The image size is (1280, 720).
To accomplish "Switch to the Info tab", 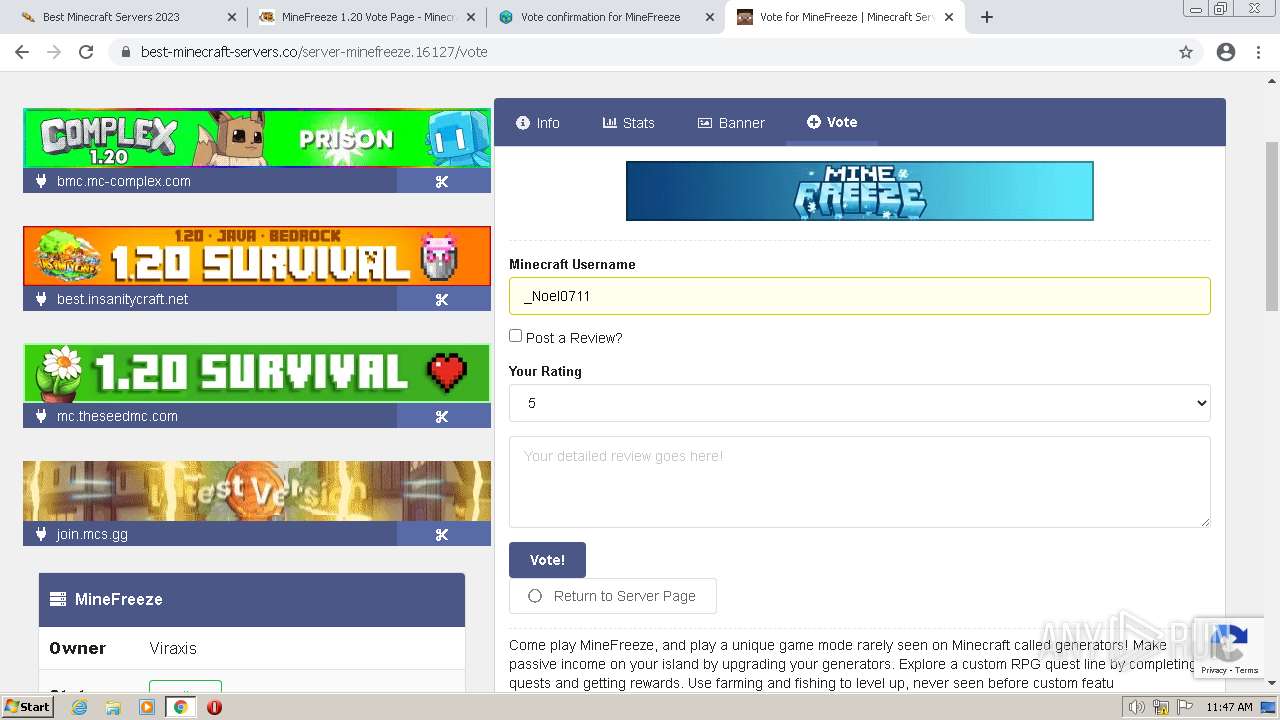I will (538, 123).
